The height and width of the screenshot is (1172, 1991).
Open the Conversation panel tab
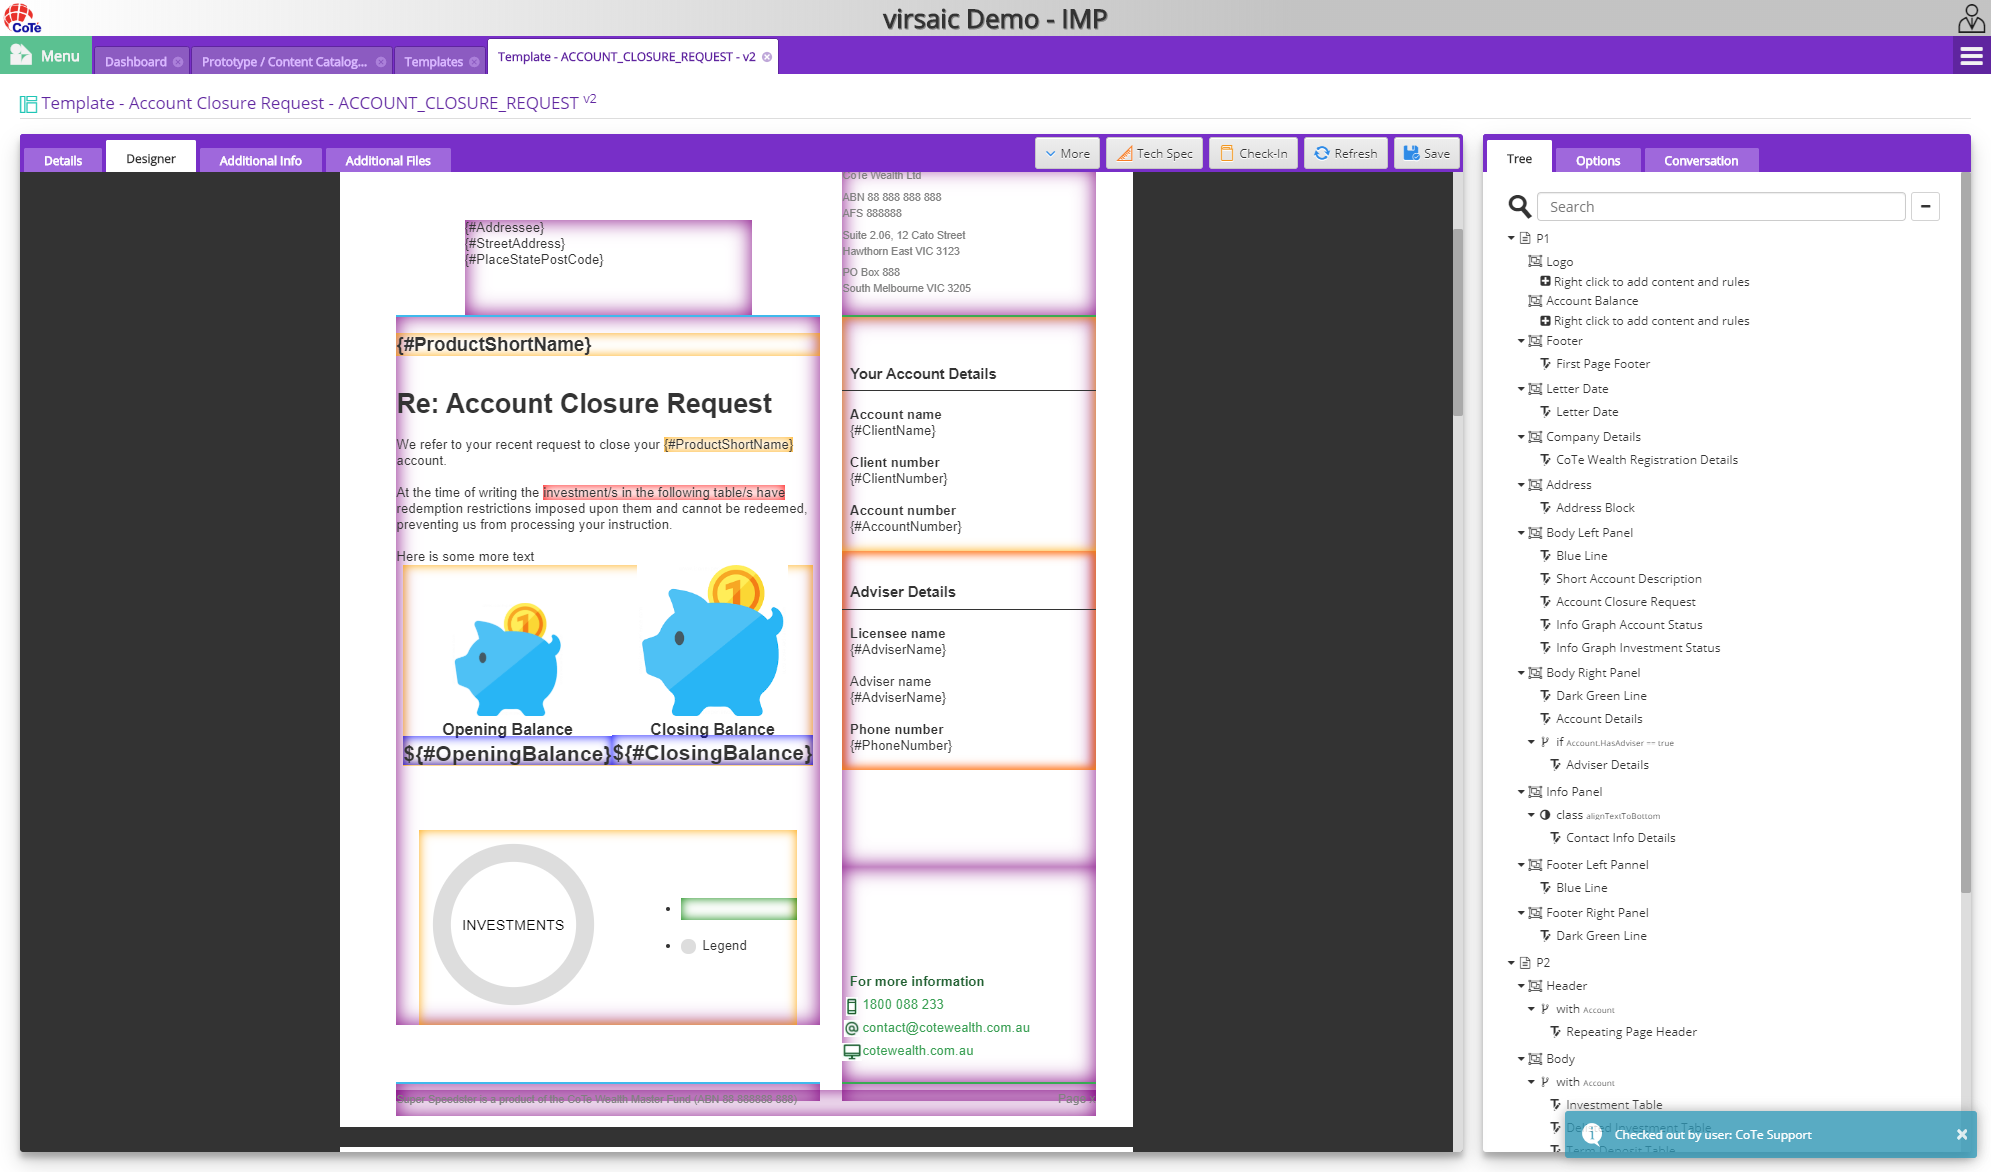pos(1701,160)
